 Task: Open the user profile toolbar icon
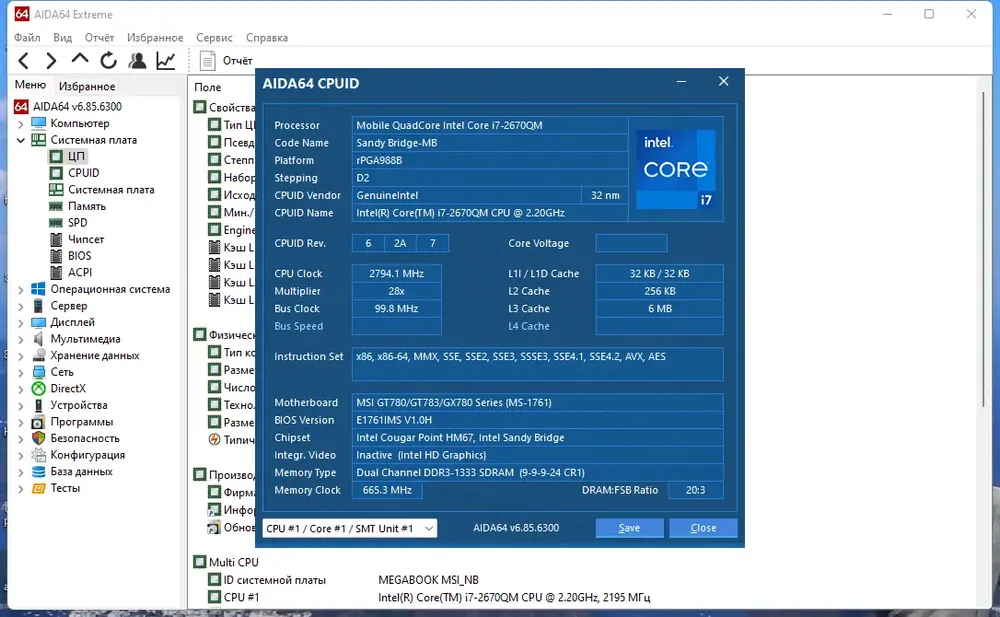coord(137,61)
